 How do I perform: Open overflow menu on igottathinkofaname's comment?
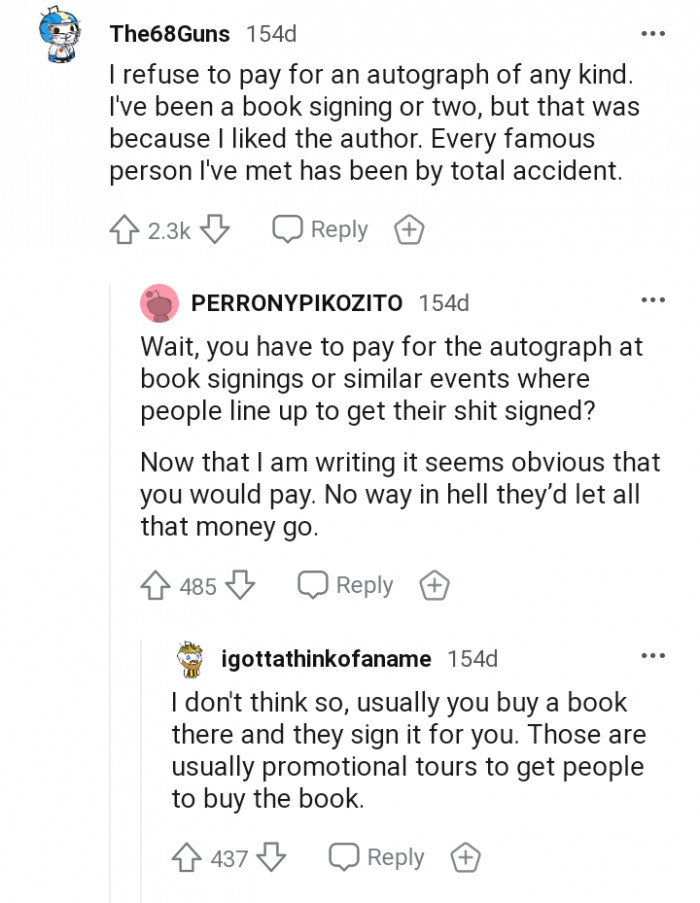coord(655,655)
